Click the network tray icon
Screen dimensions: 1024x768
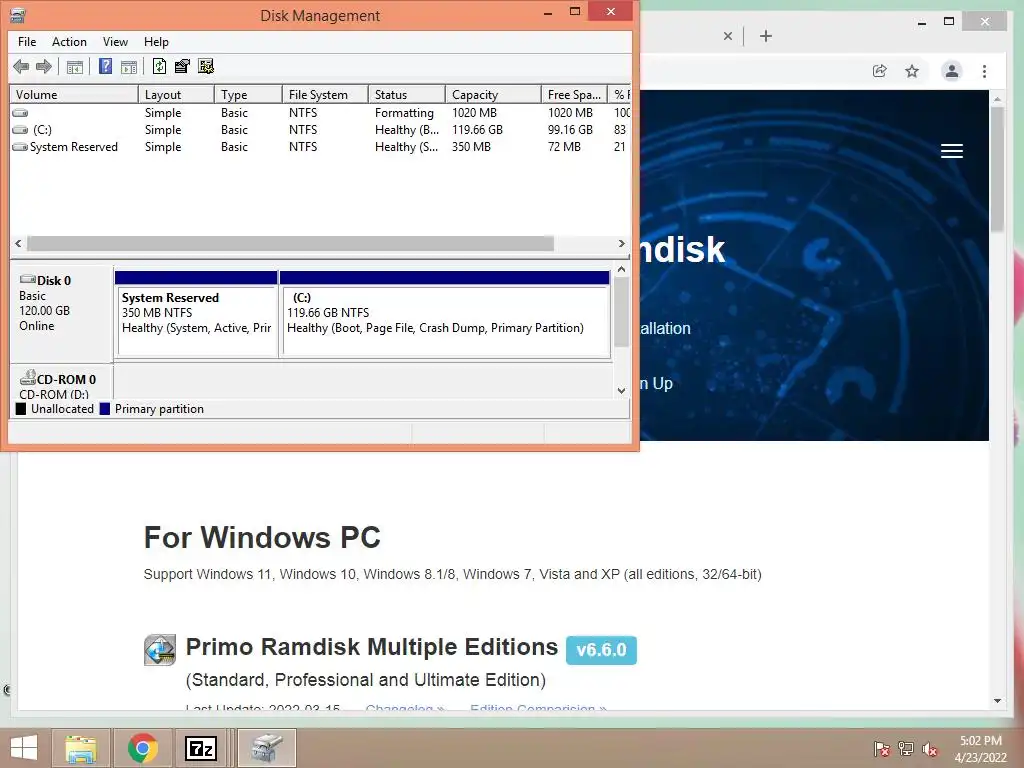tap(906, 748)
